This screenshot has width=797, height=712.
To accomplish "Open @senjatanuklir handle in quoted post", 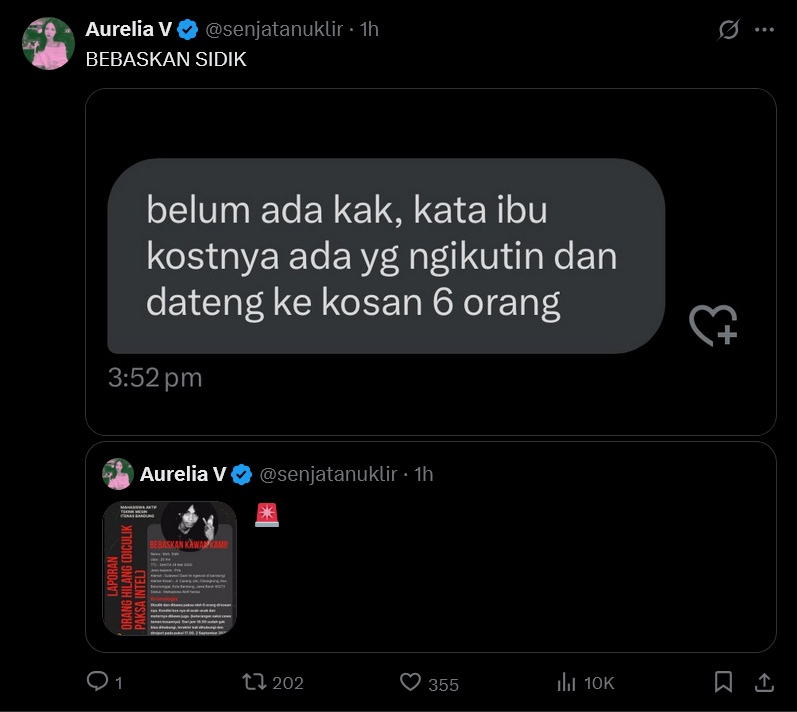I will point(328,474).
